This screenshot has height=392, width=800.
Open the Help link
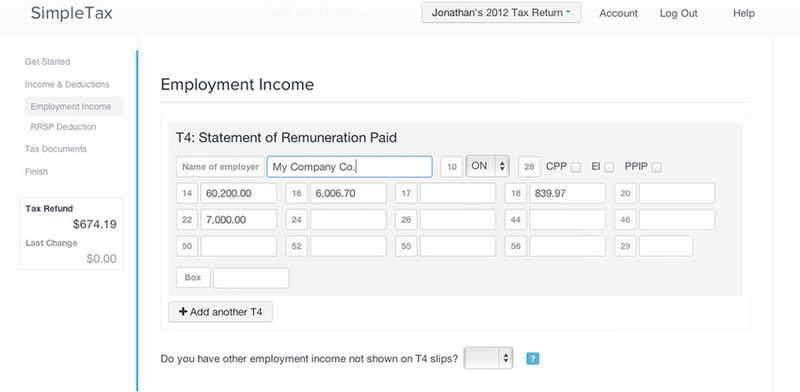click(743, 14)
